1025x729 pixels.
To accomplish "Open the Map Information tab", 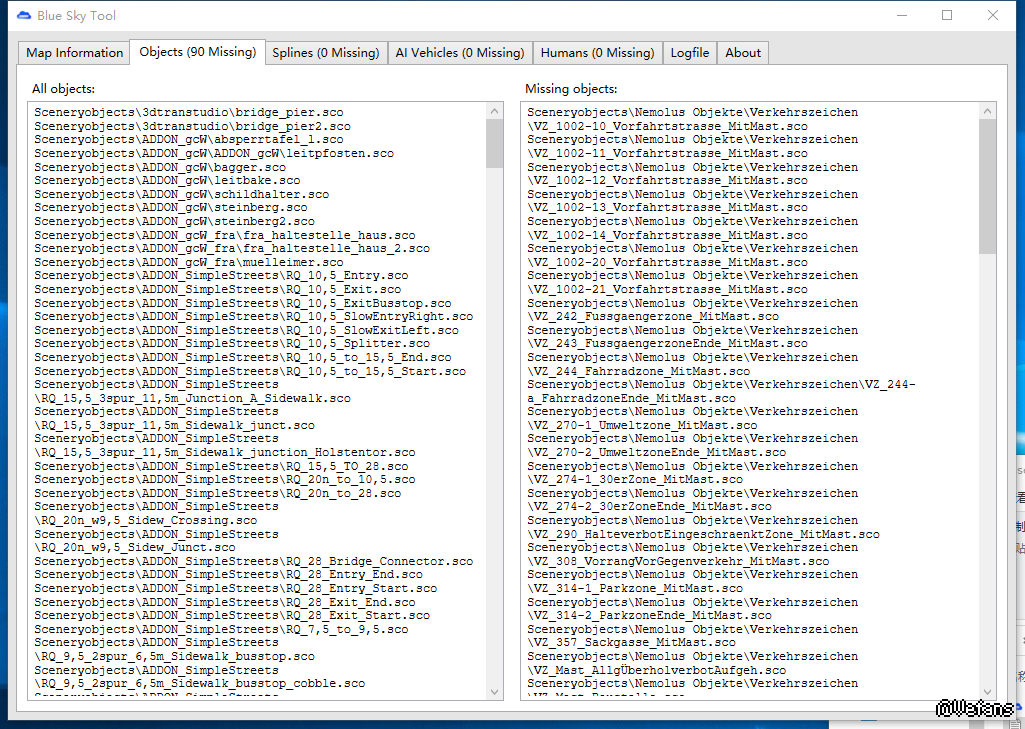I will [x=75, y=53].
